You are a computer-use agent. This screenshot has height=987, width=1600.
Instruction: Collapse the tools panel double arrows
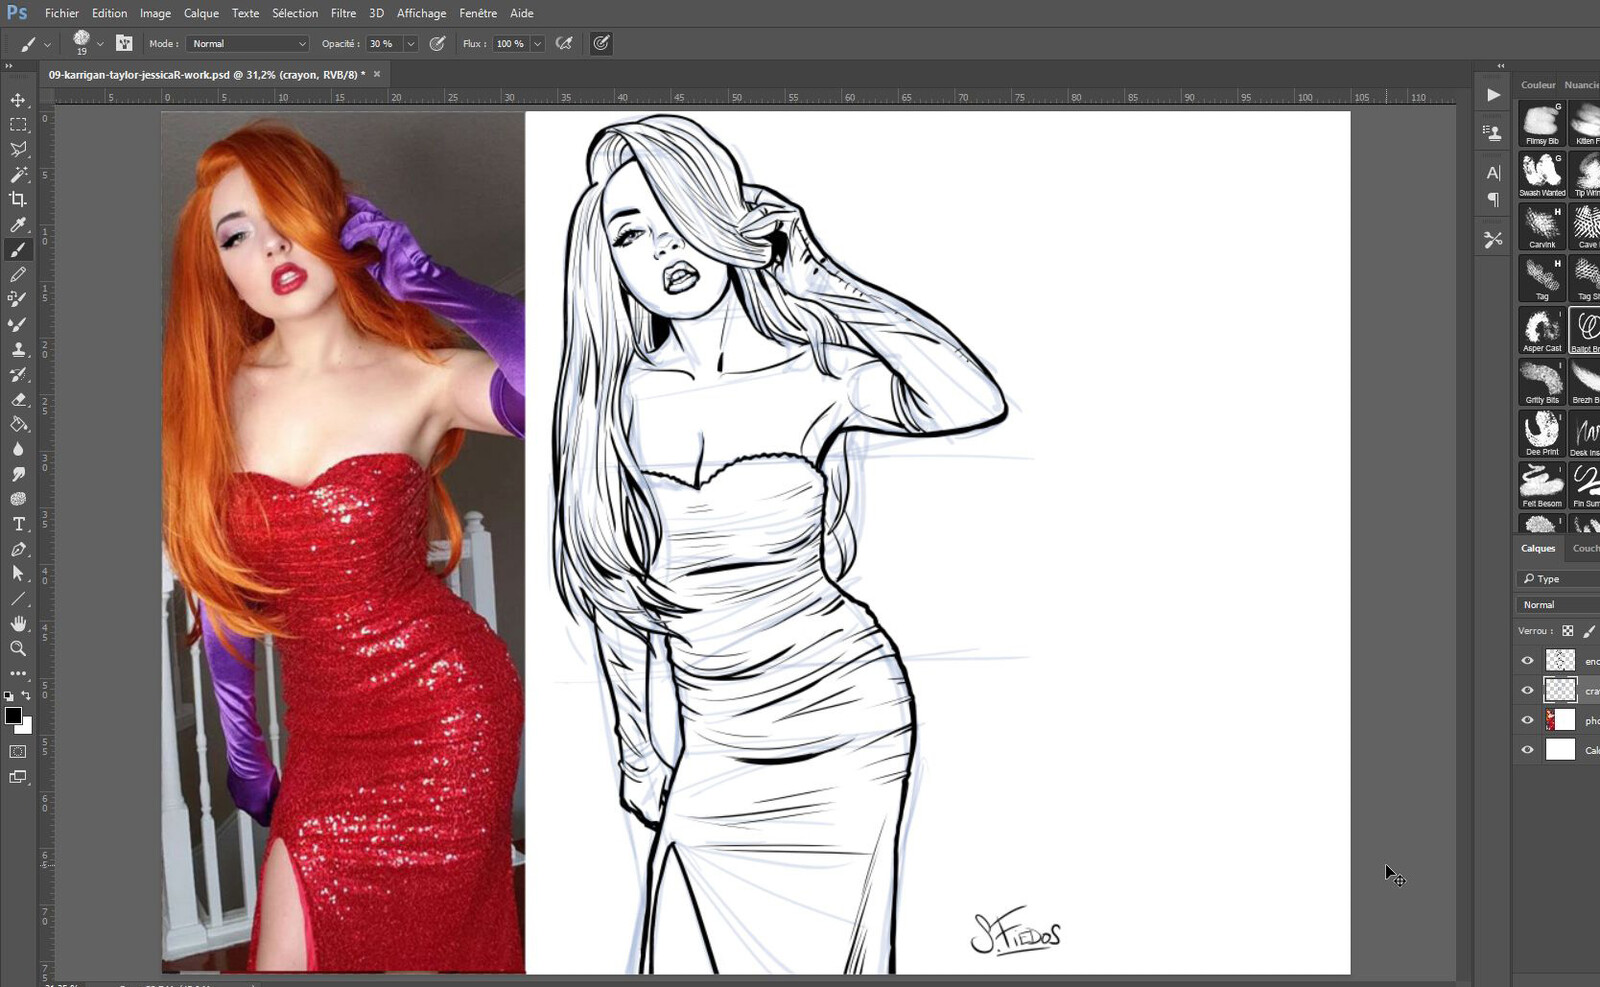coord(9,66)
